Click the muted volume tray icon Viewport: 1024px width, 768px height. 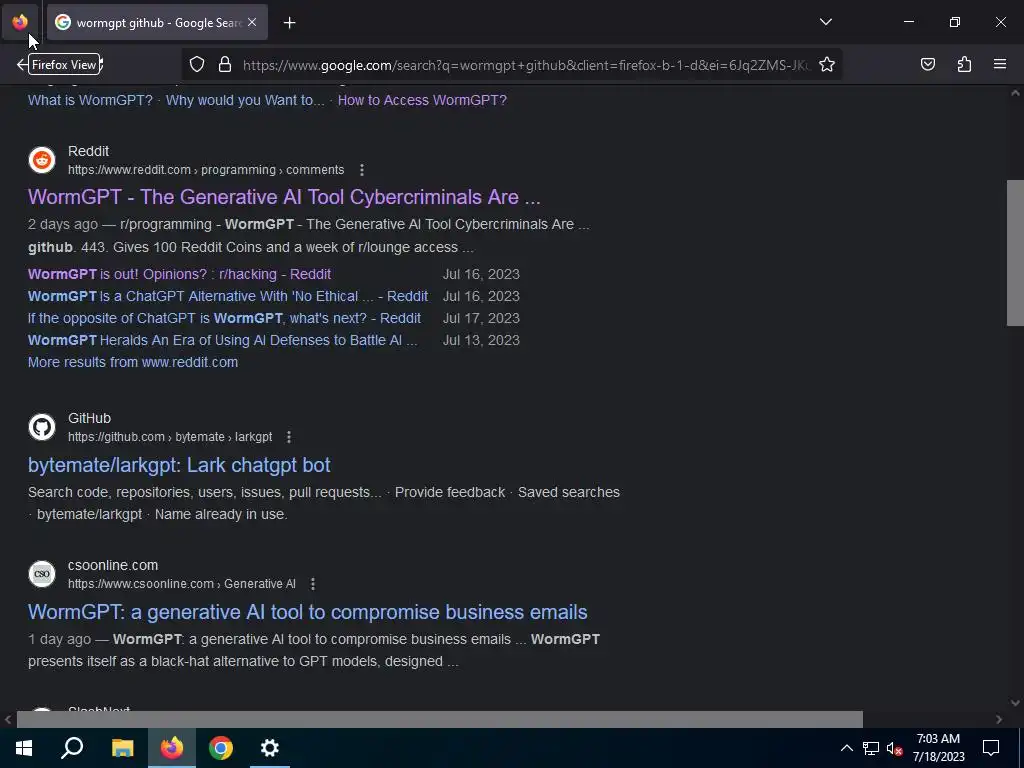point(895,748)
